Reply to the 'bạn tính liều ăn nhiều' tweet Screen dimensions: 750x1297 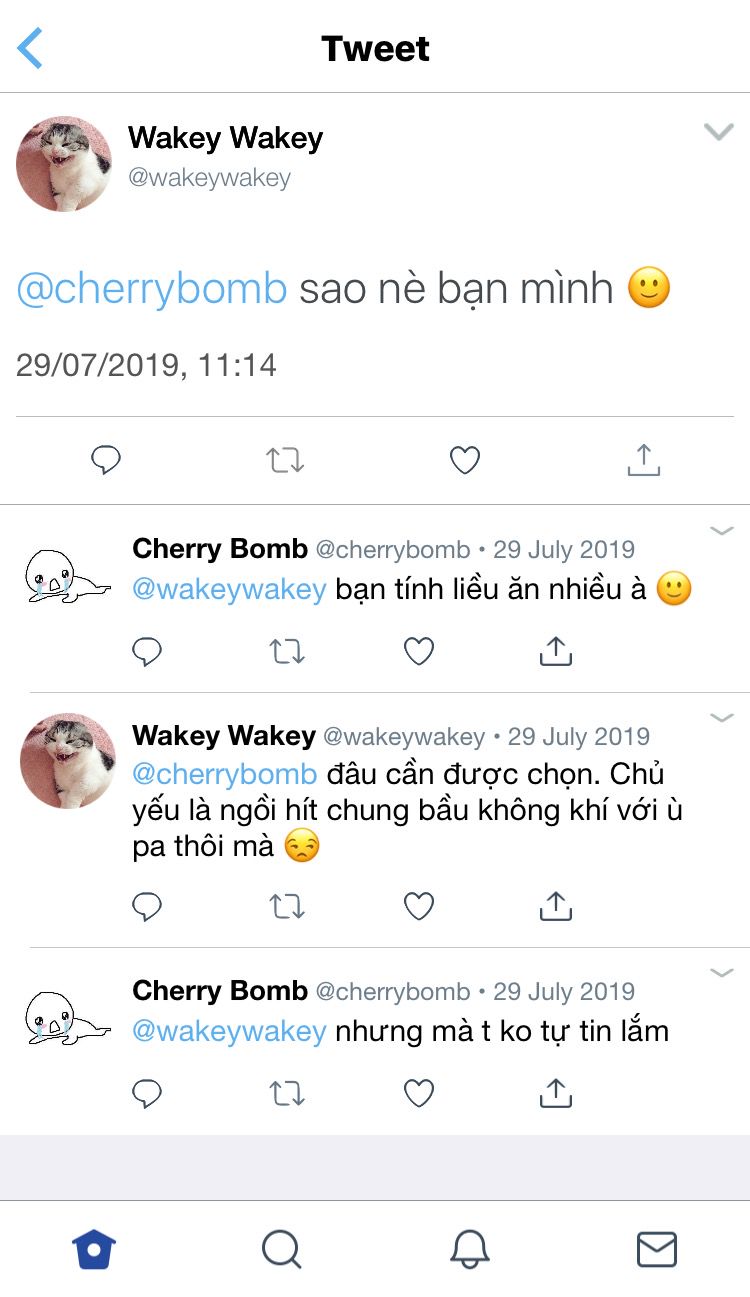(x=147, y=652)
